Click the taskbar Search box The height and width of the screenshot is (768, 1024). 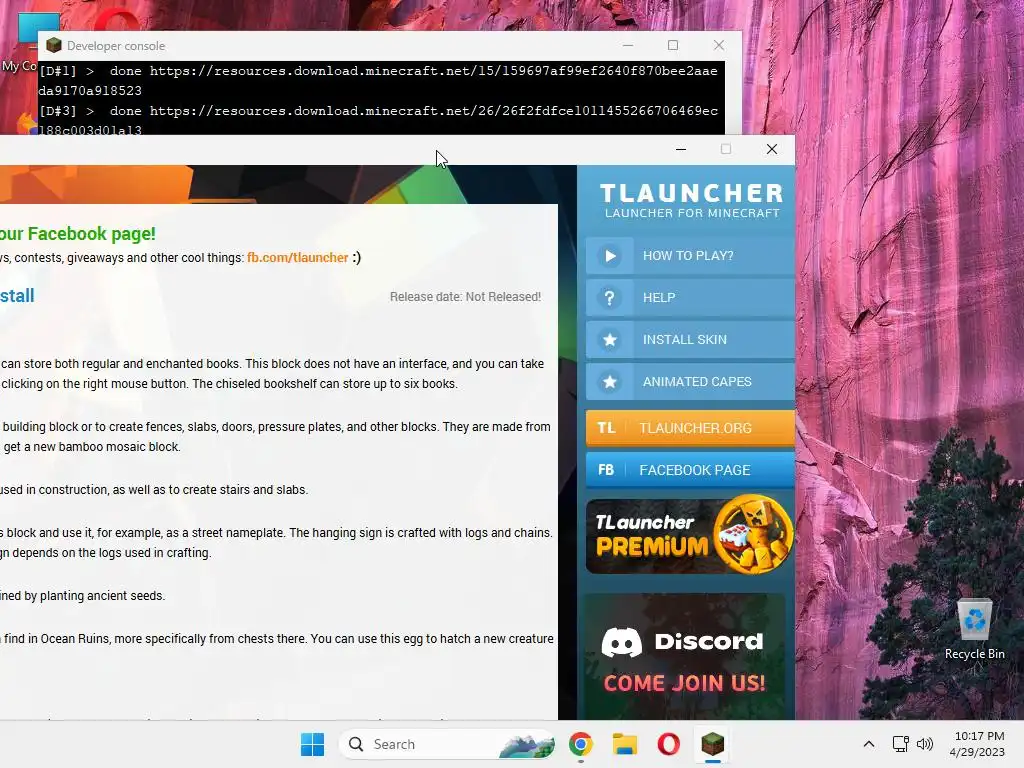click(447, 744)
